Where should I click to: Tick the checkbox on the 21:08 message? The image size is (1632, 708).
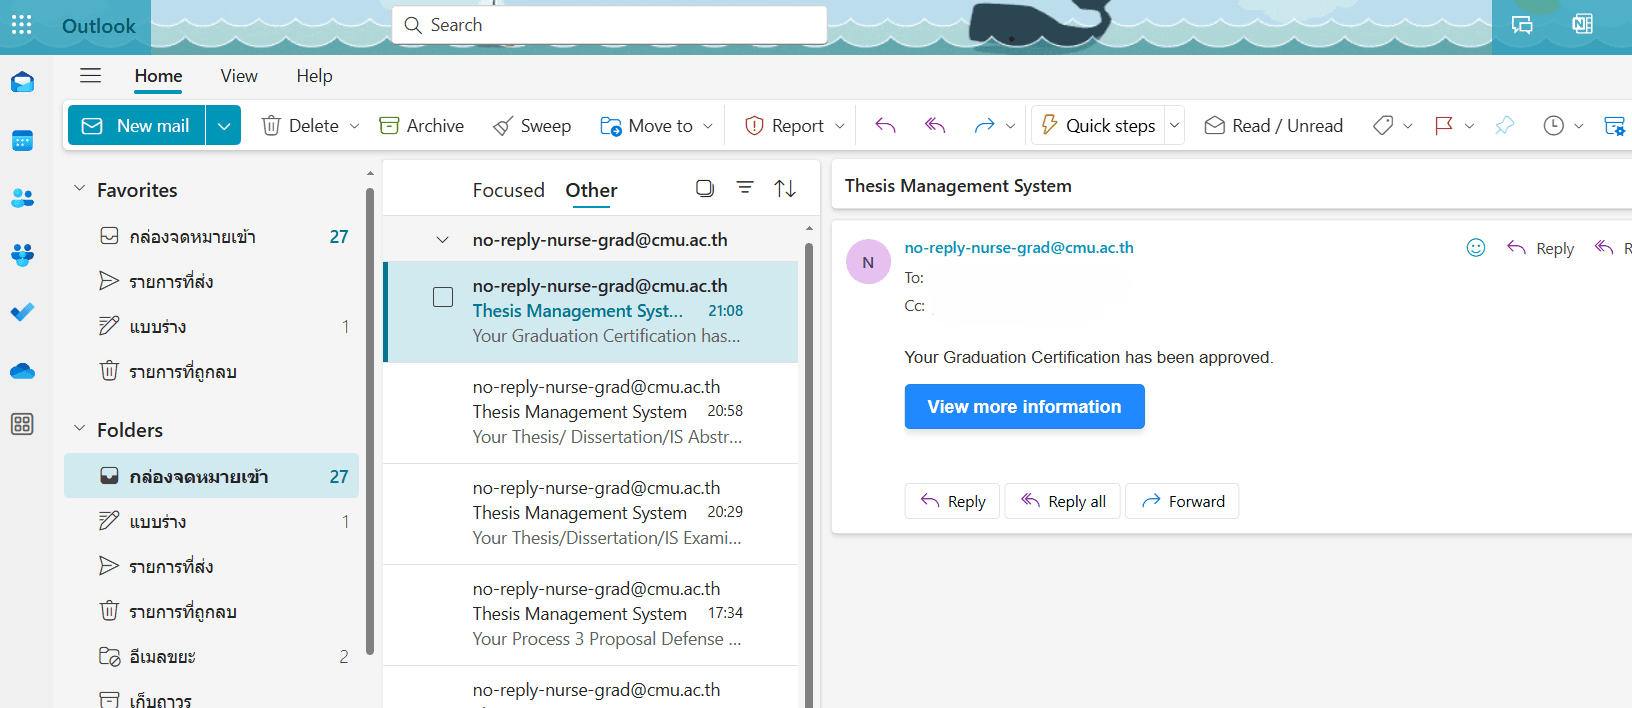point(443,297)
